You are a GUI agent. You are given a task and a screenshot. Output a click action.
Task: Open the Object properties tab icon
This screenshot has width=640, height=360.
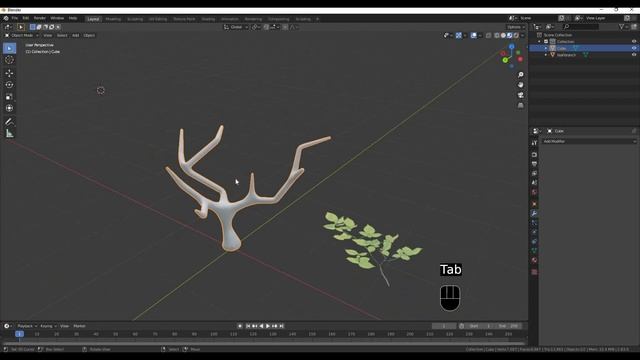point(534,204)
